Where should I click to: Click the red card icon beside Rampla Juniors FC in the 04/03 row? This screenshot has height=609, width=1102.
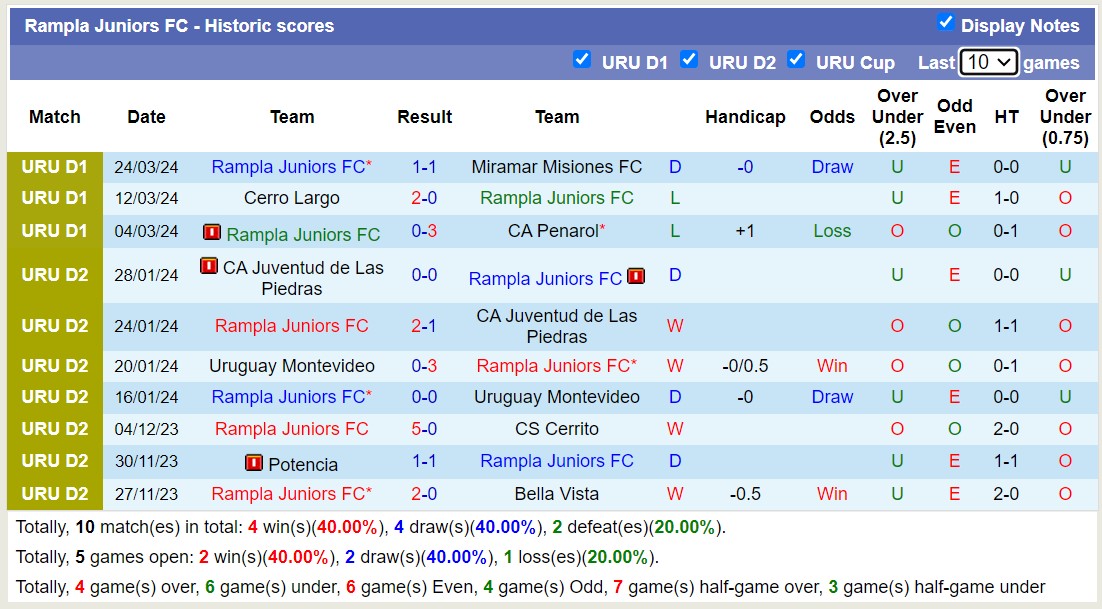tap(211, 234)
